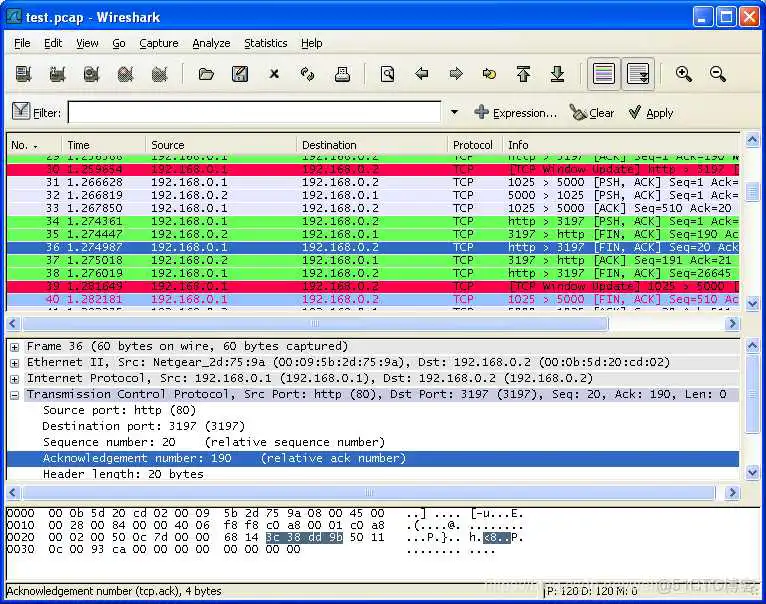Image resolution: width=766 pixels, height=604 pixels.
Task: Jump to first packet icon
Action: pos(523,74)
